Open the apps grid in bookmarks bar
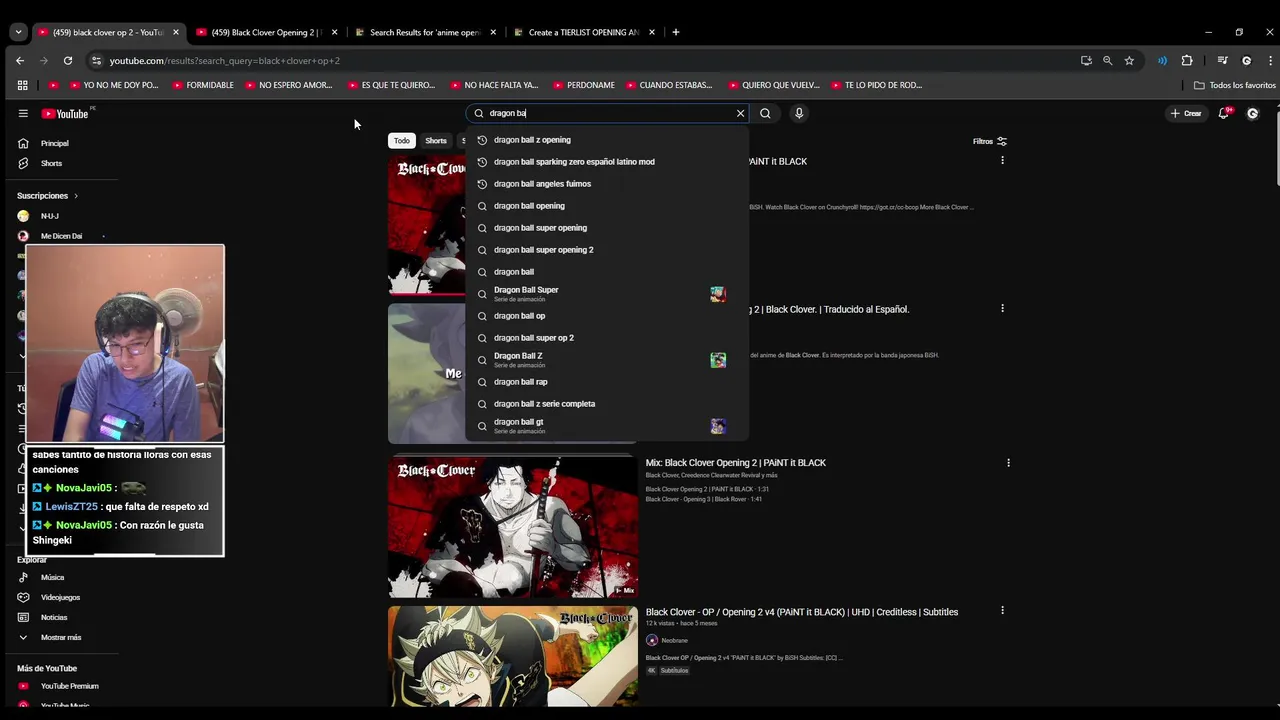 tap(22, 85)
